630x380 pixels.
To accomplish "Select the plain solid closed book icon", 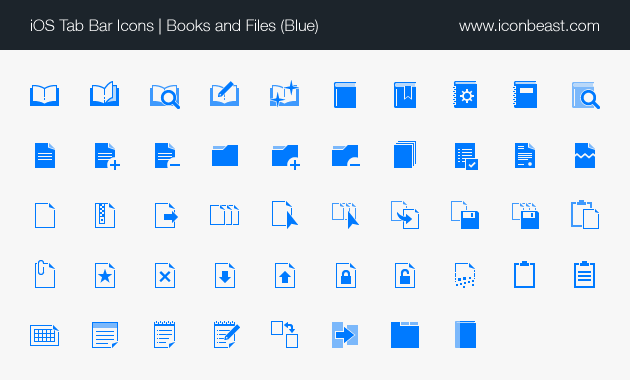I will 345,95.
